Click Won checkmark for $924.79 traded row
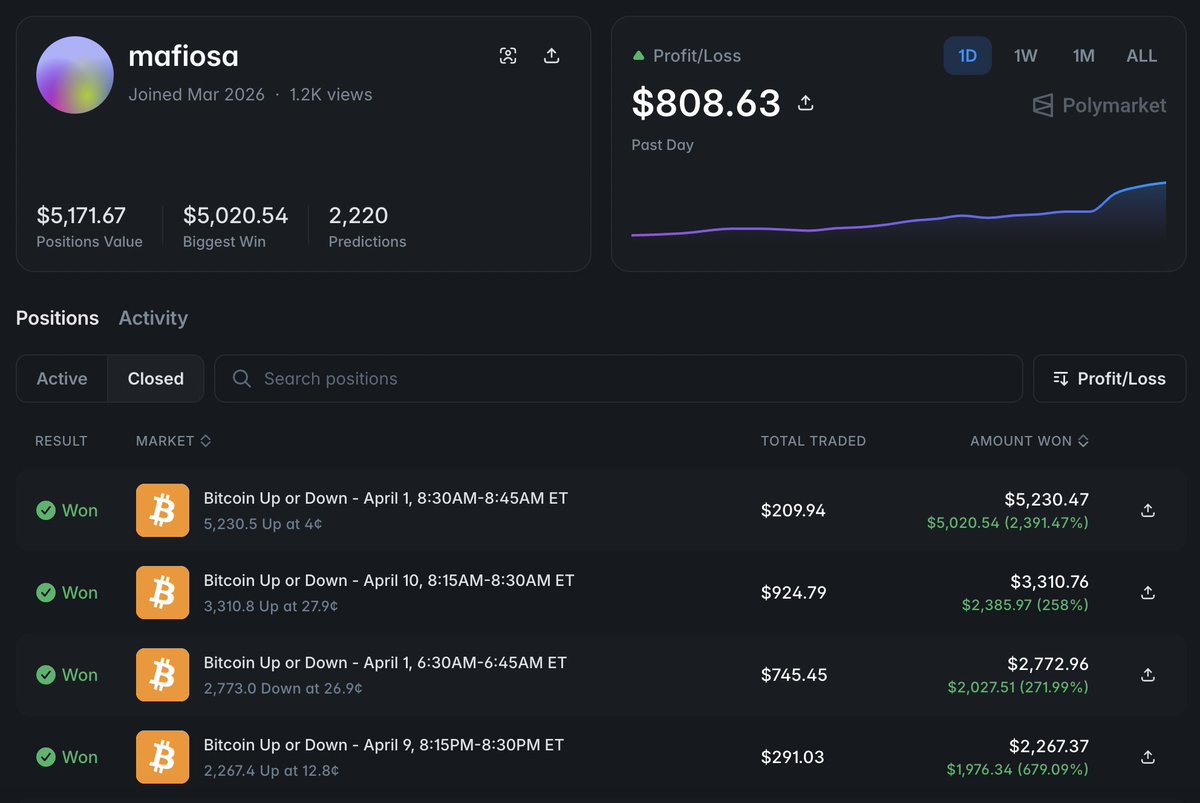The width and height of the screenshot is (1200, 803). pyautogui.click(x=46, y=592)
